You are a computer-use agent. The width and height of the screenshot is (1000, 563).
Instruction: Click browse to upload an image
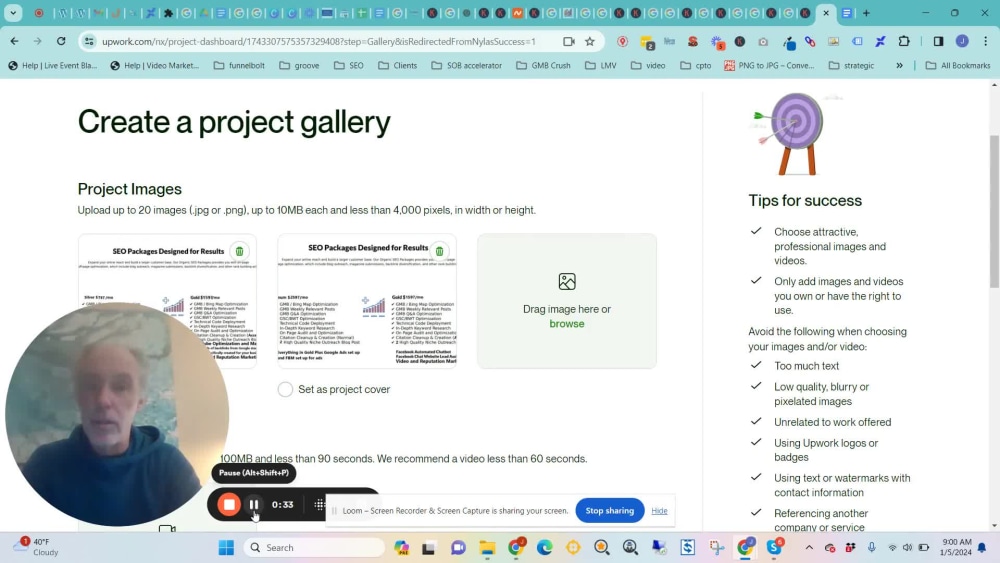coord(567,324)
